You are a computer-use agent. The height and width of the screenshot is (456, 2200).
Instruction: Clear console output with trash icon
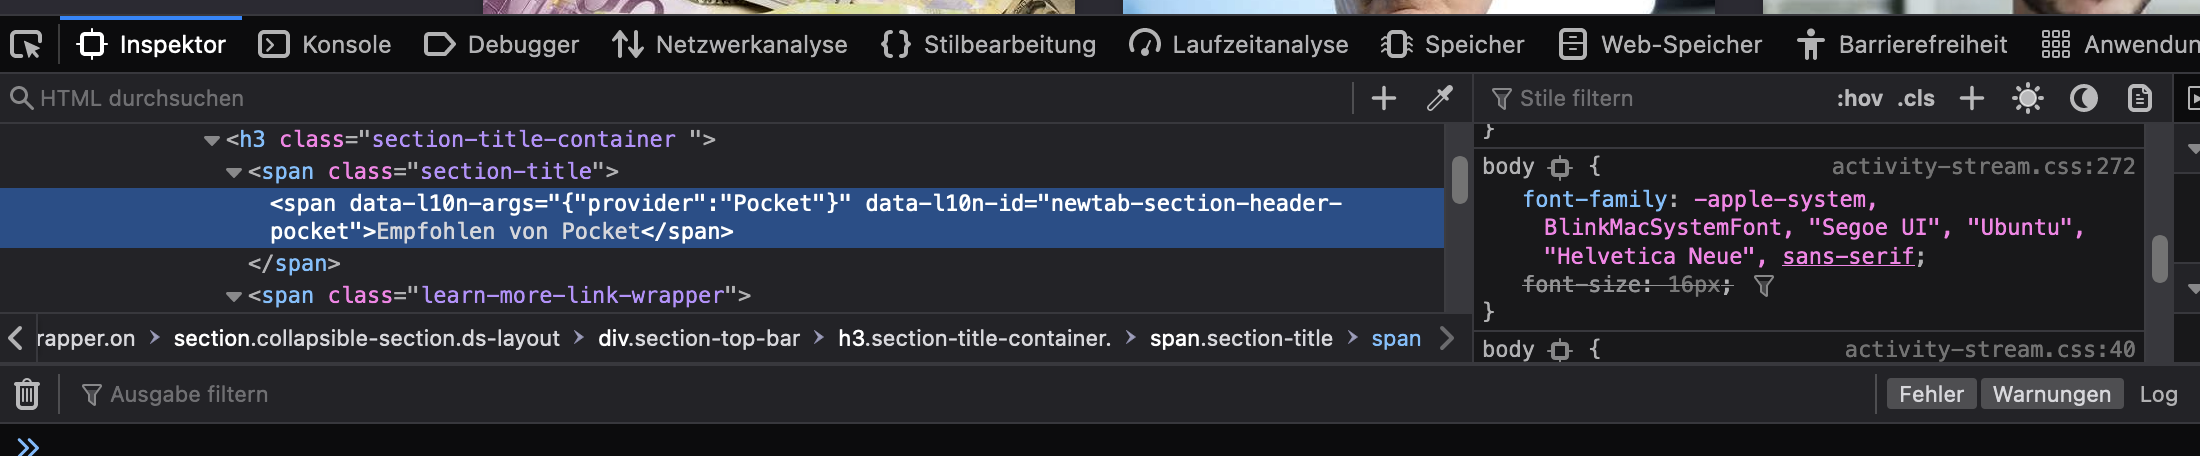pyautogui.click(x=27, y=394)
